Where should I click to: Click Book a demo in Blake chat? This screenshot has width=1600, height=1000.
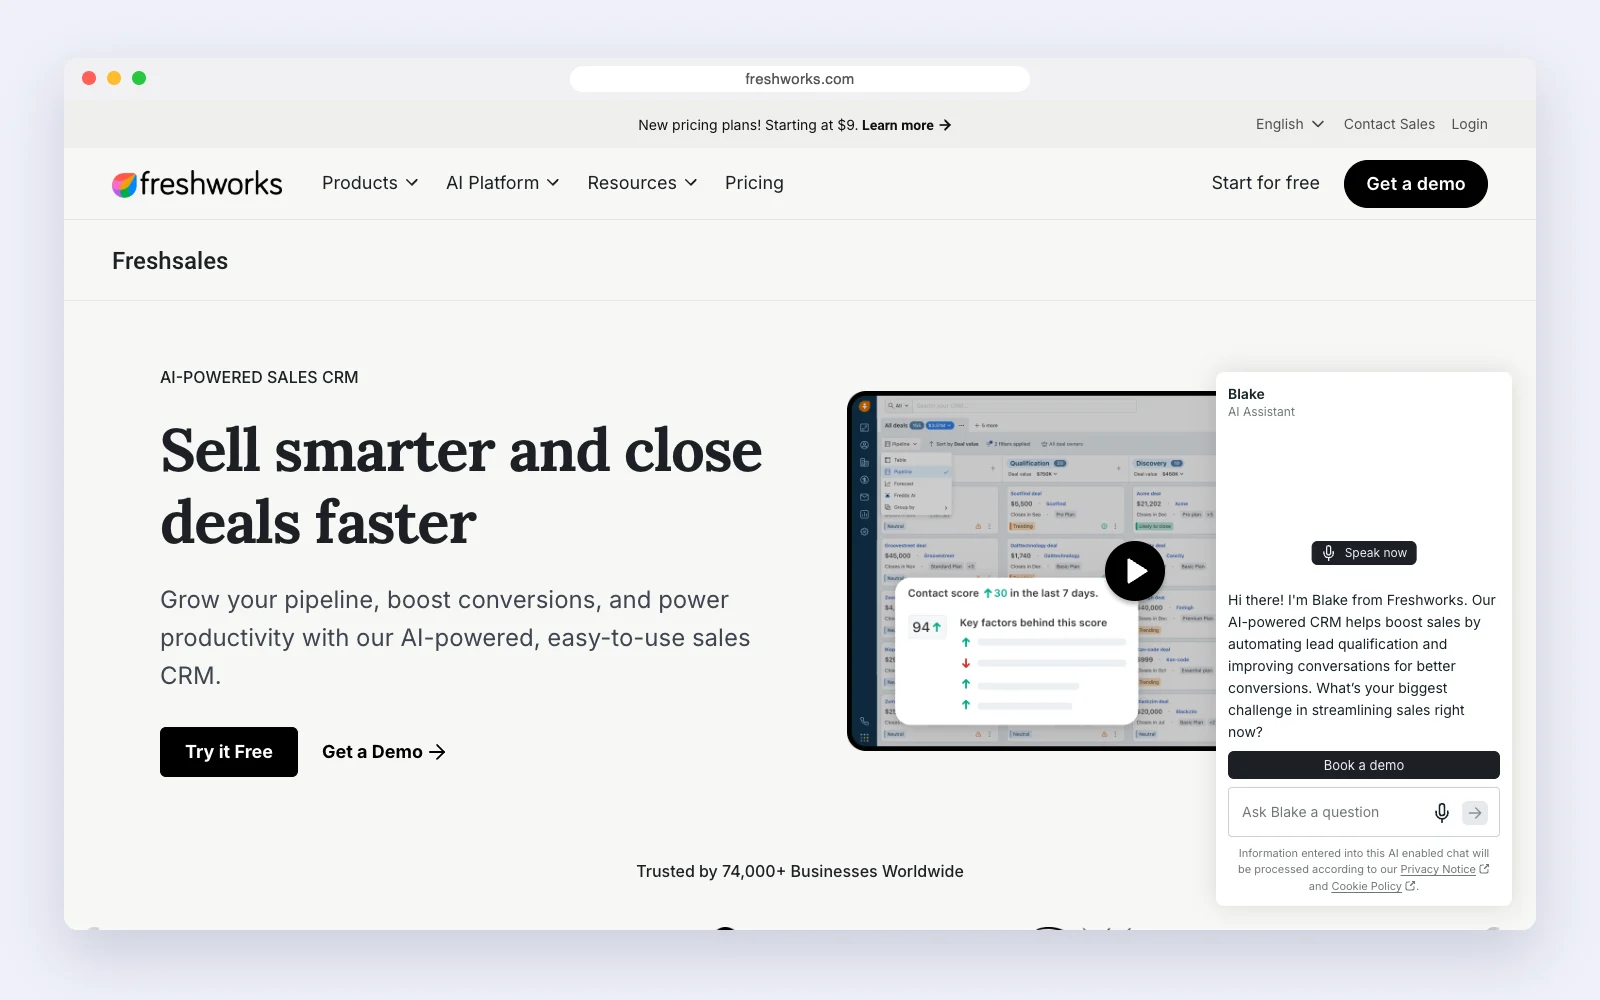pyautogui.click(x=1364, y=765)
